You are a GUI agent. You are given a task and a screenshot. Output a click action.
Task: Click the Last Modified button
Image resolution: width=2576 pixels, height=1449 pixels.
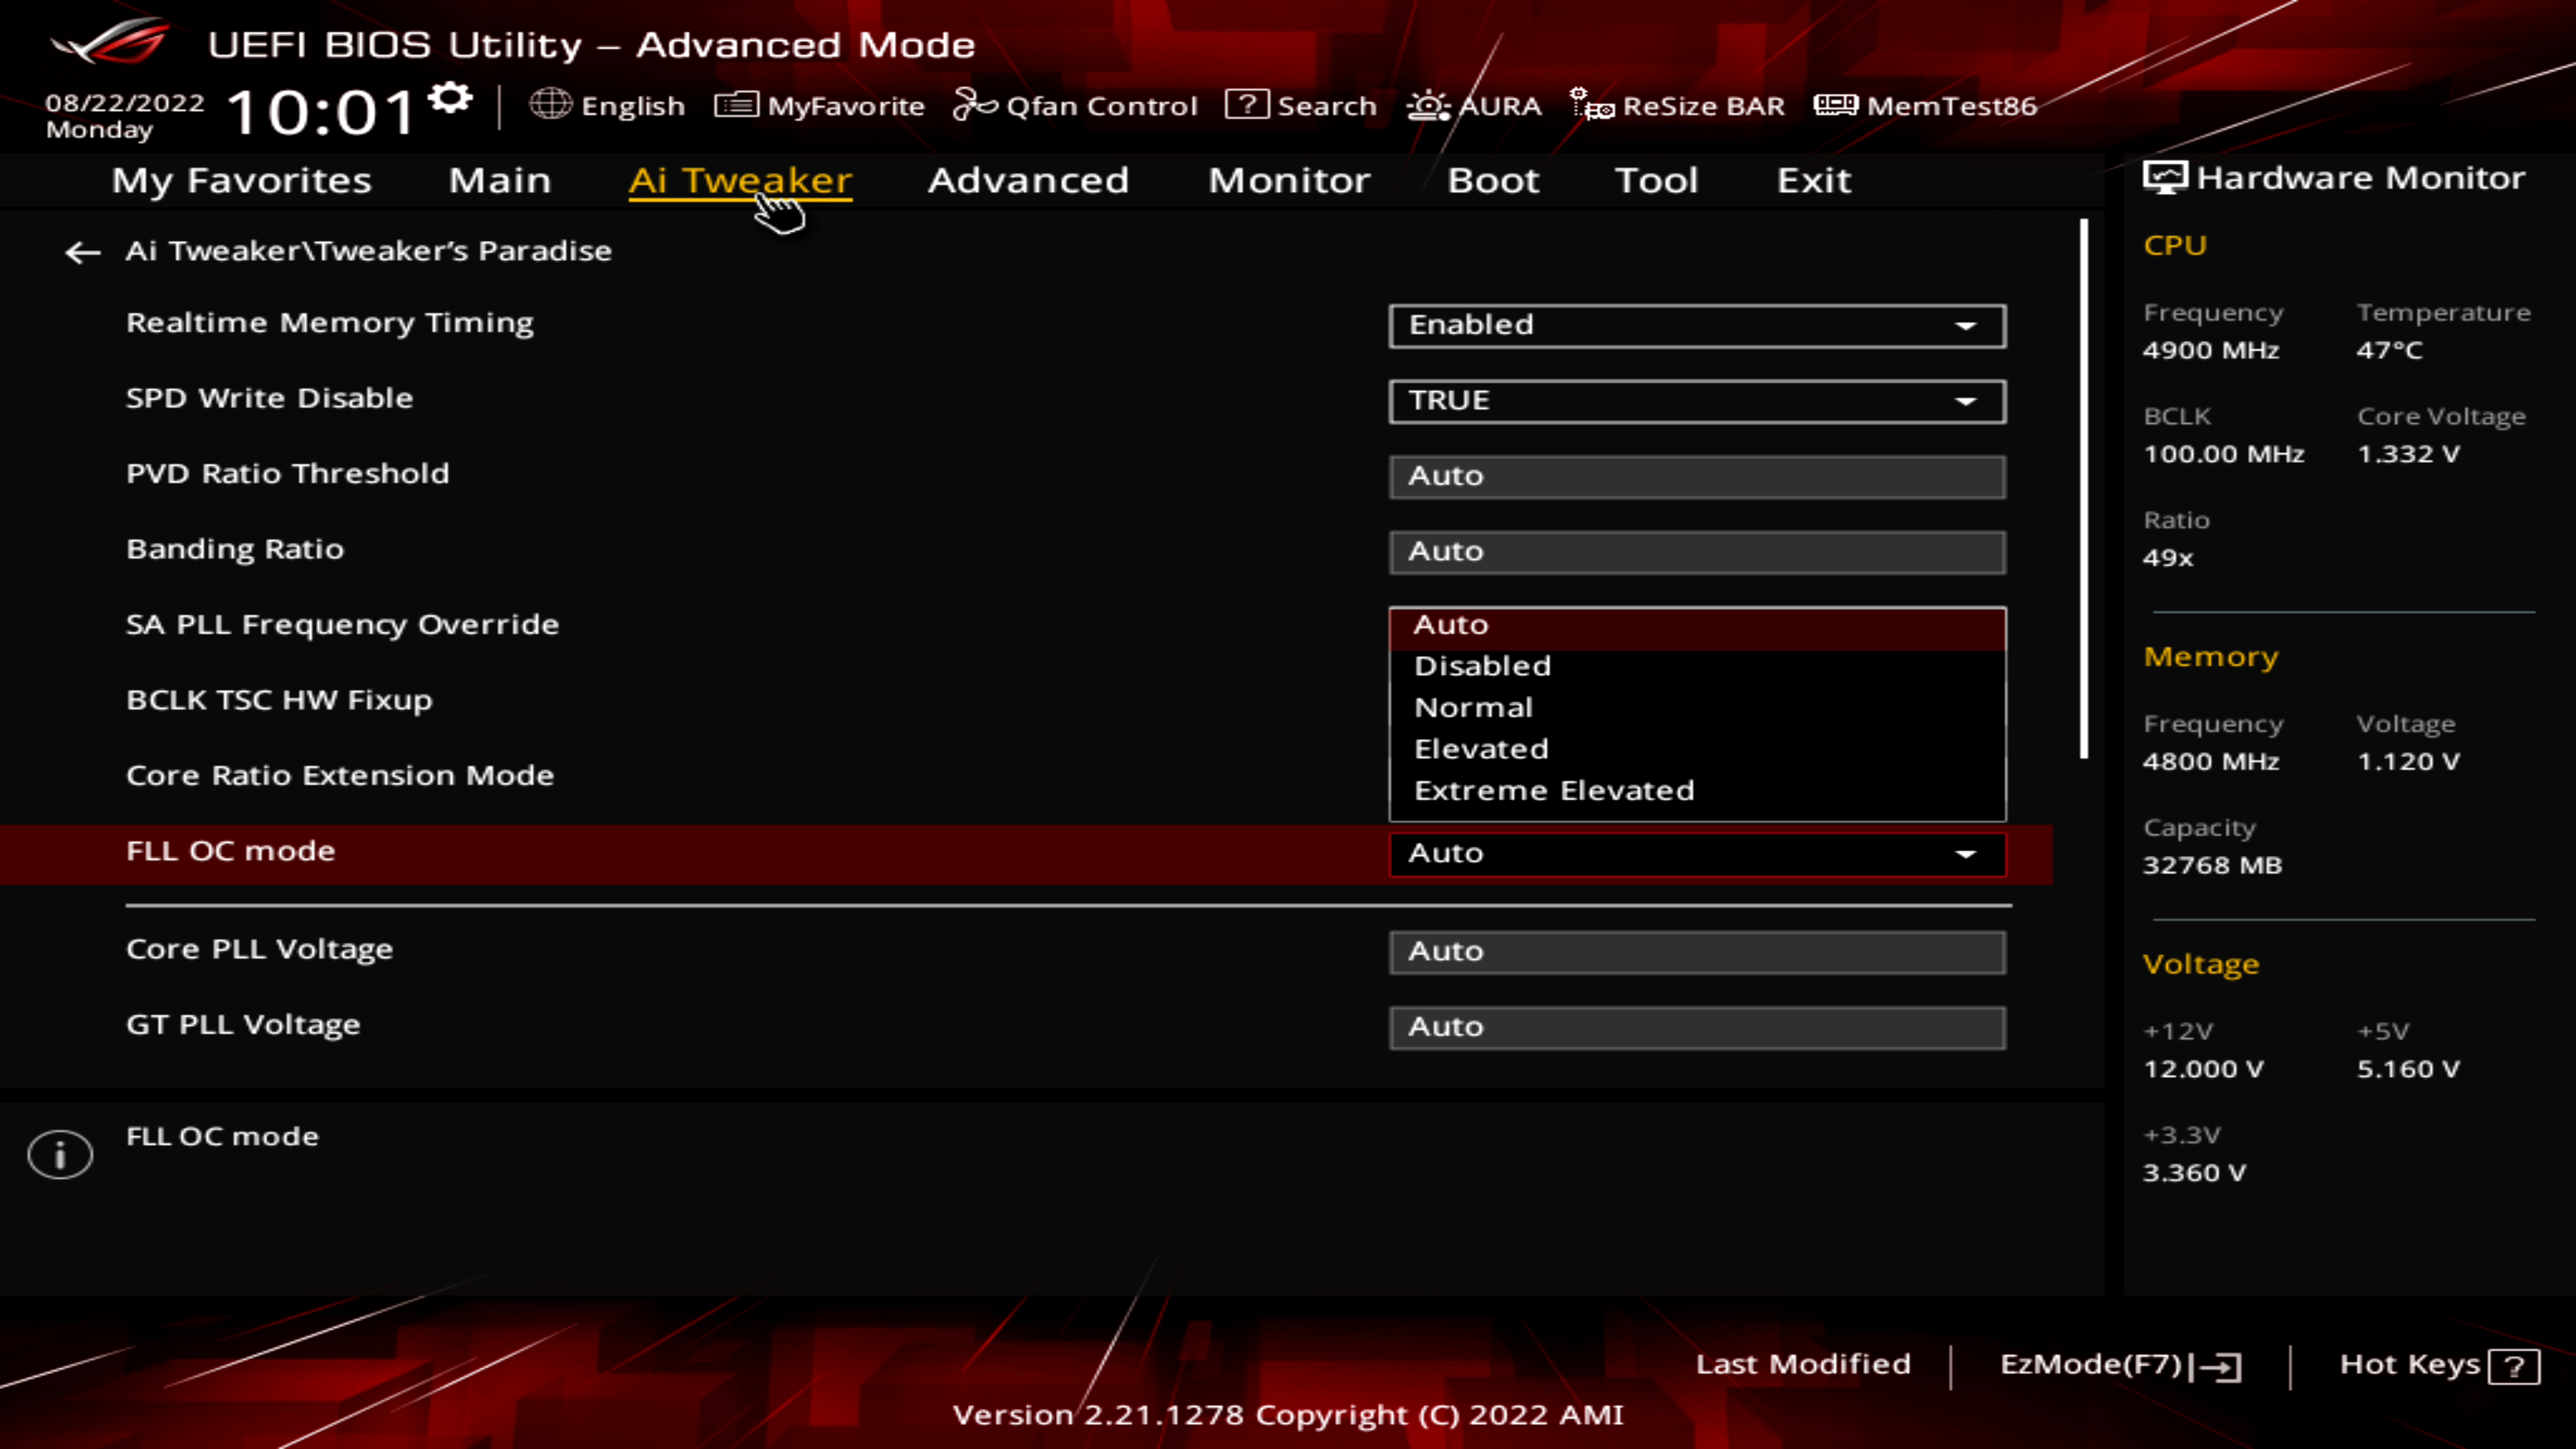point(1802,1364)
